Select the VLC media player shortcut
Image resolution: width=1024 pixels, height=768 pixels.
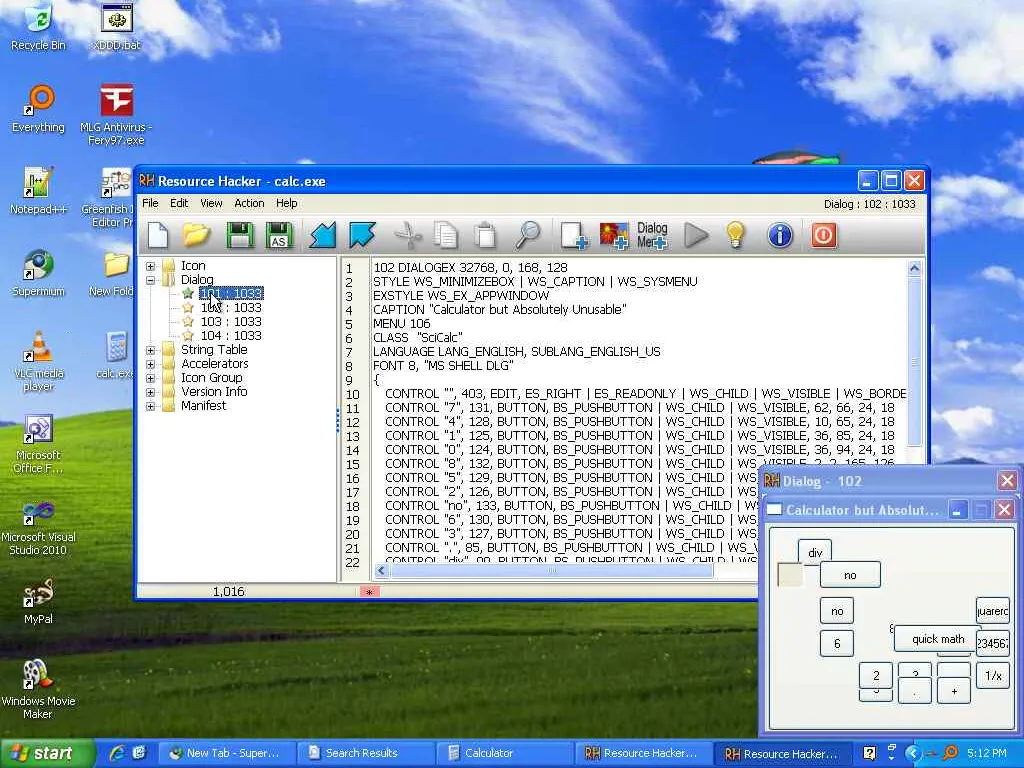tap(39, 361)
